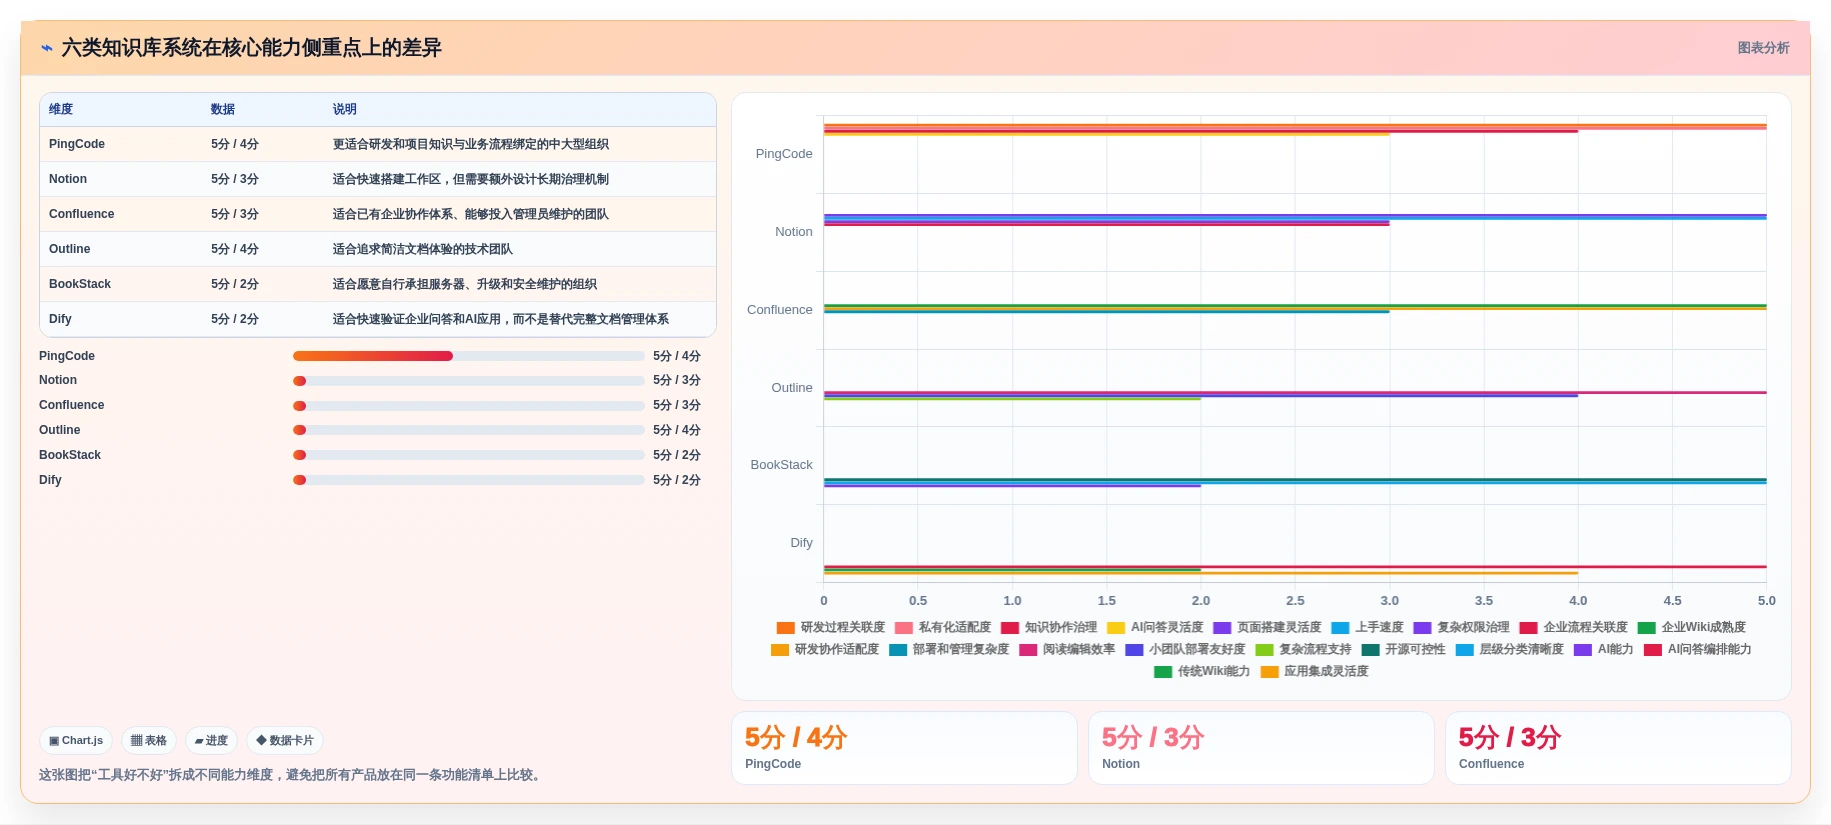Click the 5.0 x-axis tick label
This screenshot has height=825, width=1831.
[1767, 601]
